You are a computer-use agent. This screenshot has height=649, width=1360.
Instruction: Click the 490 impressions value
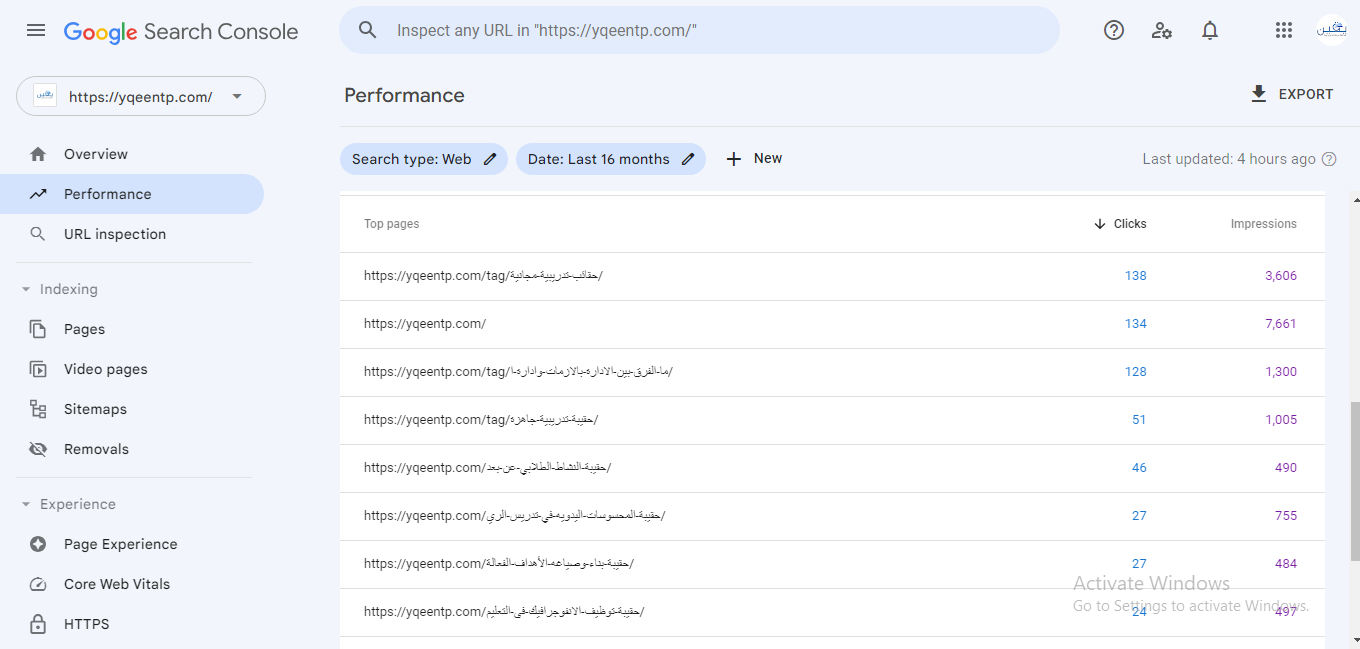click(x=1286, y=468)
